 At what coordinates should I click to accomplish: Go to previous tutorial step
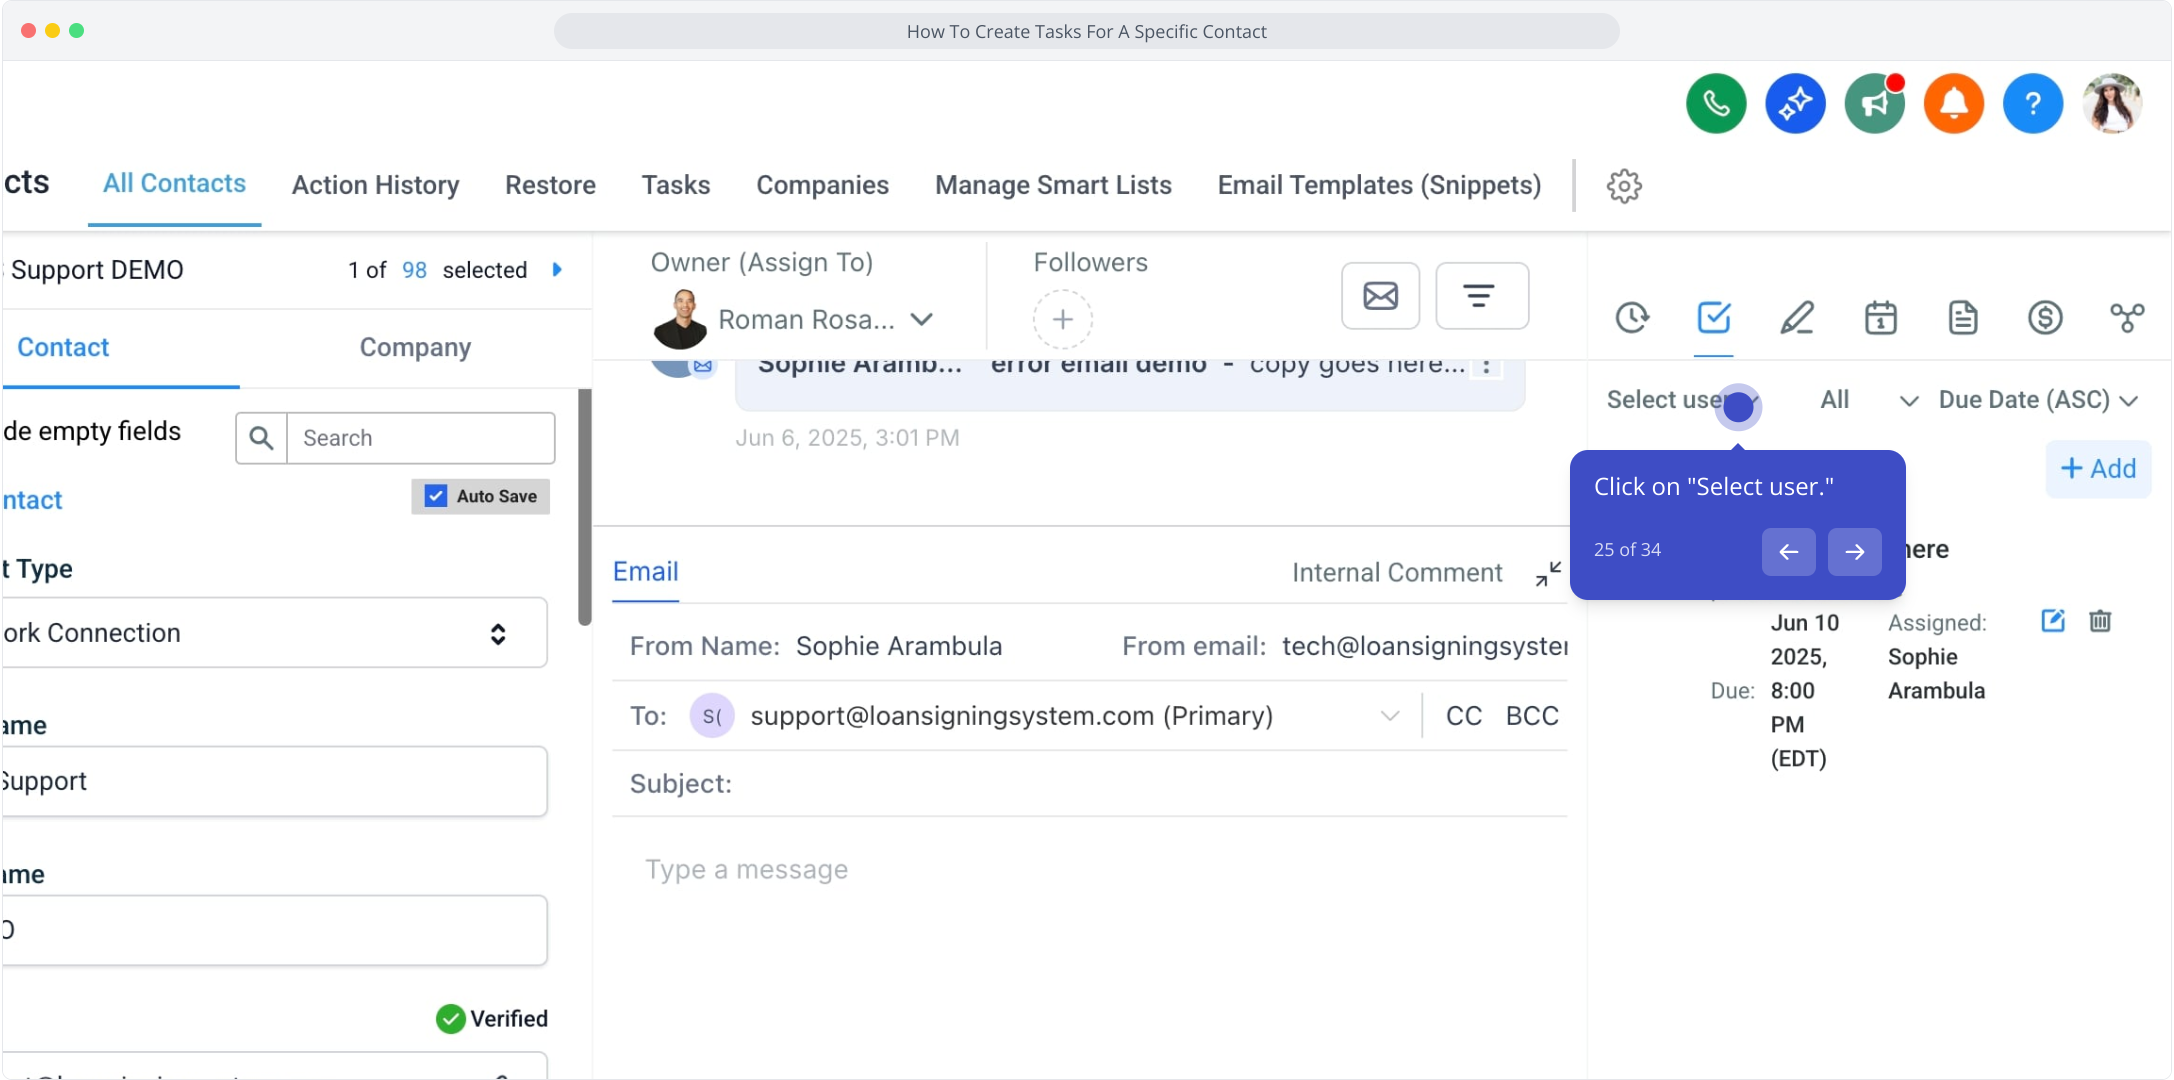click(1788, 552)
